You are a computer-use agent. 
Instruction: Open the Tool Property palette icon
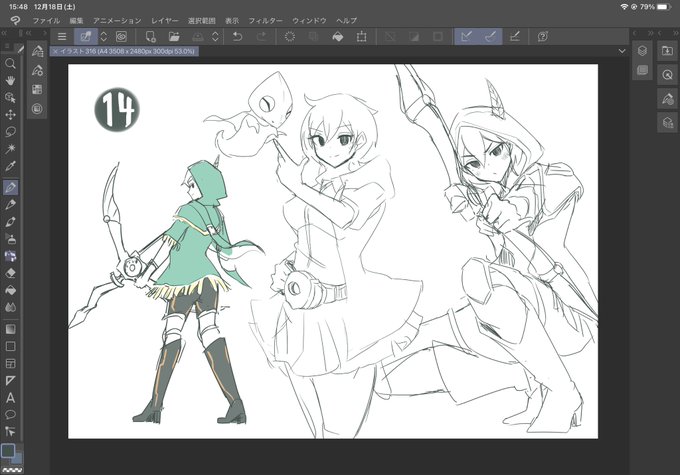[37, 70]
